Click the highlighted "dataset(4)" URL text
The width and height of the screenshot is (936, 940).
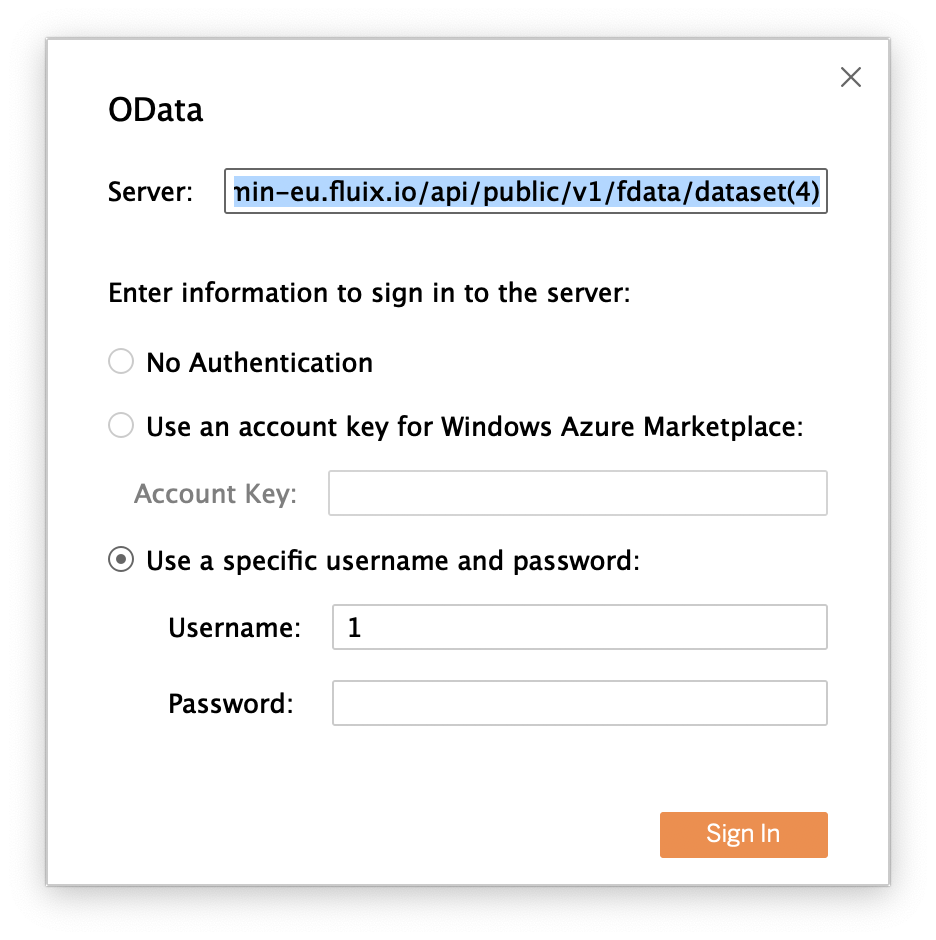762,192
